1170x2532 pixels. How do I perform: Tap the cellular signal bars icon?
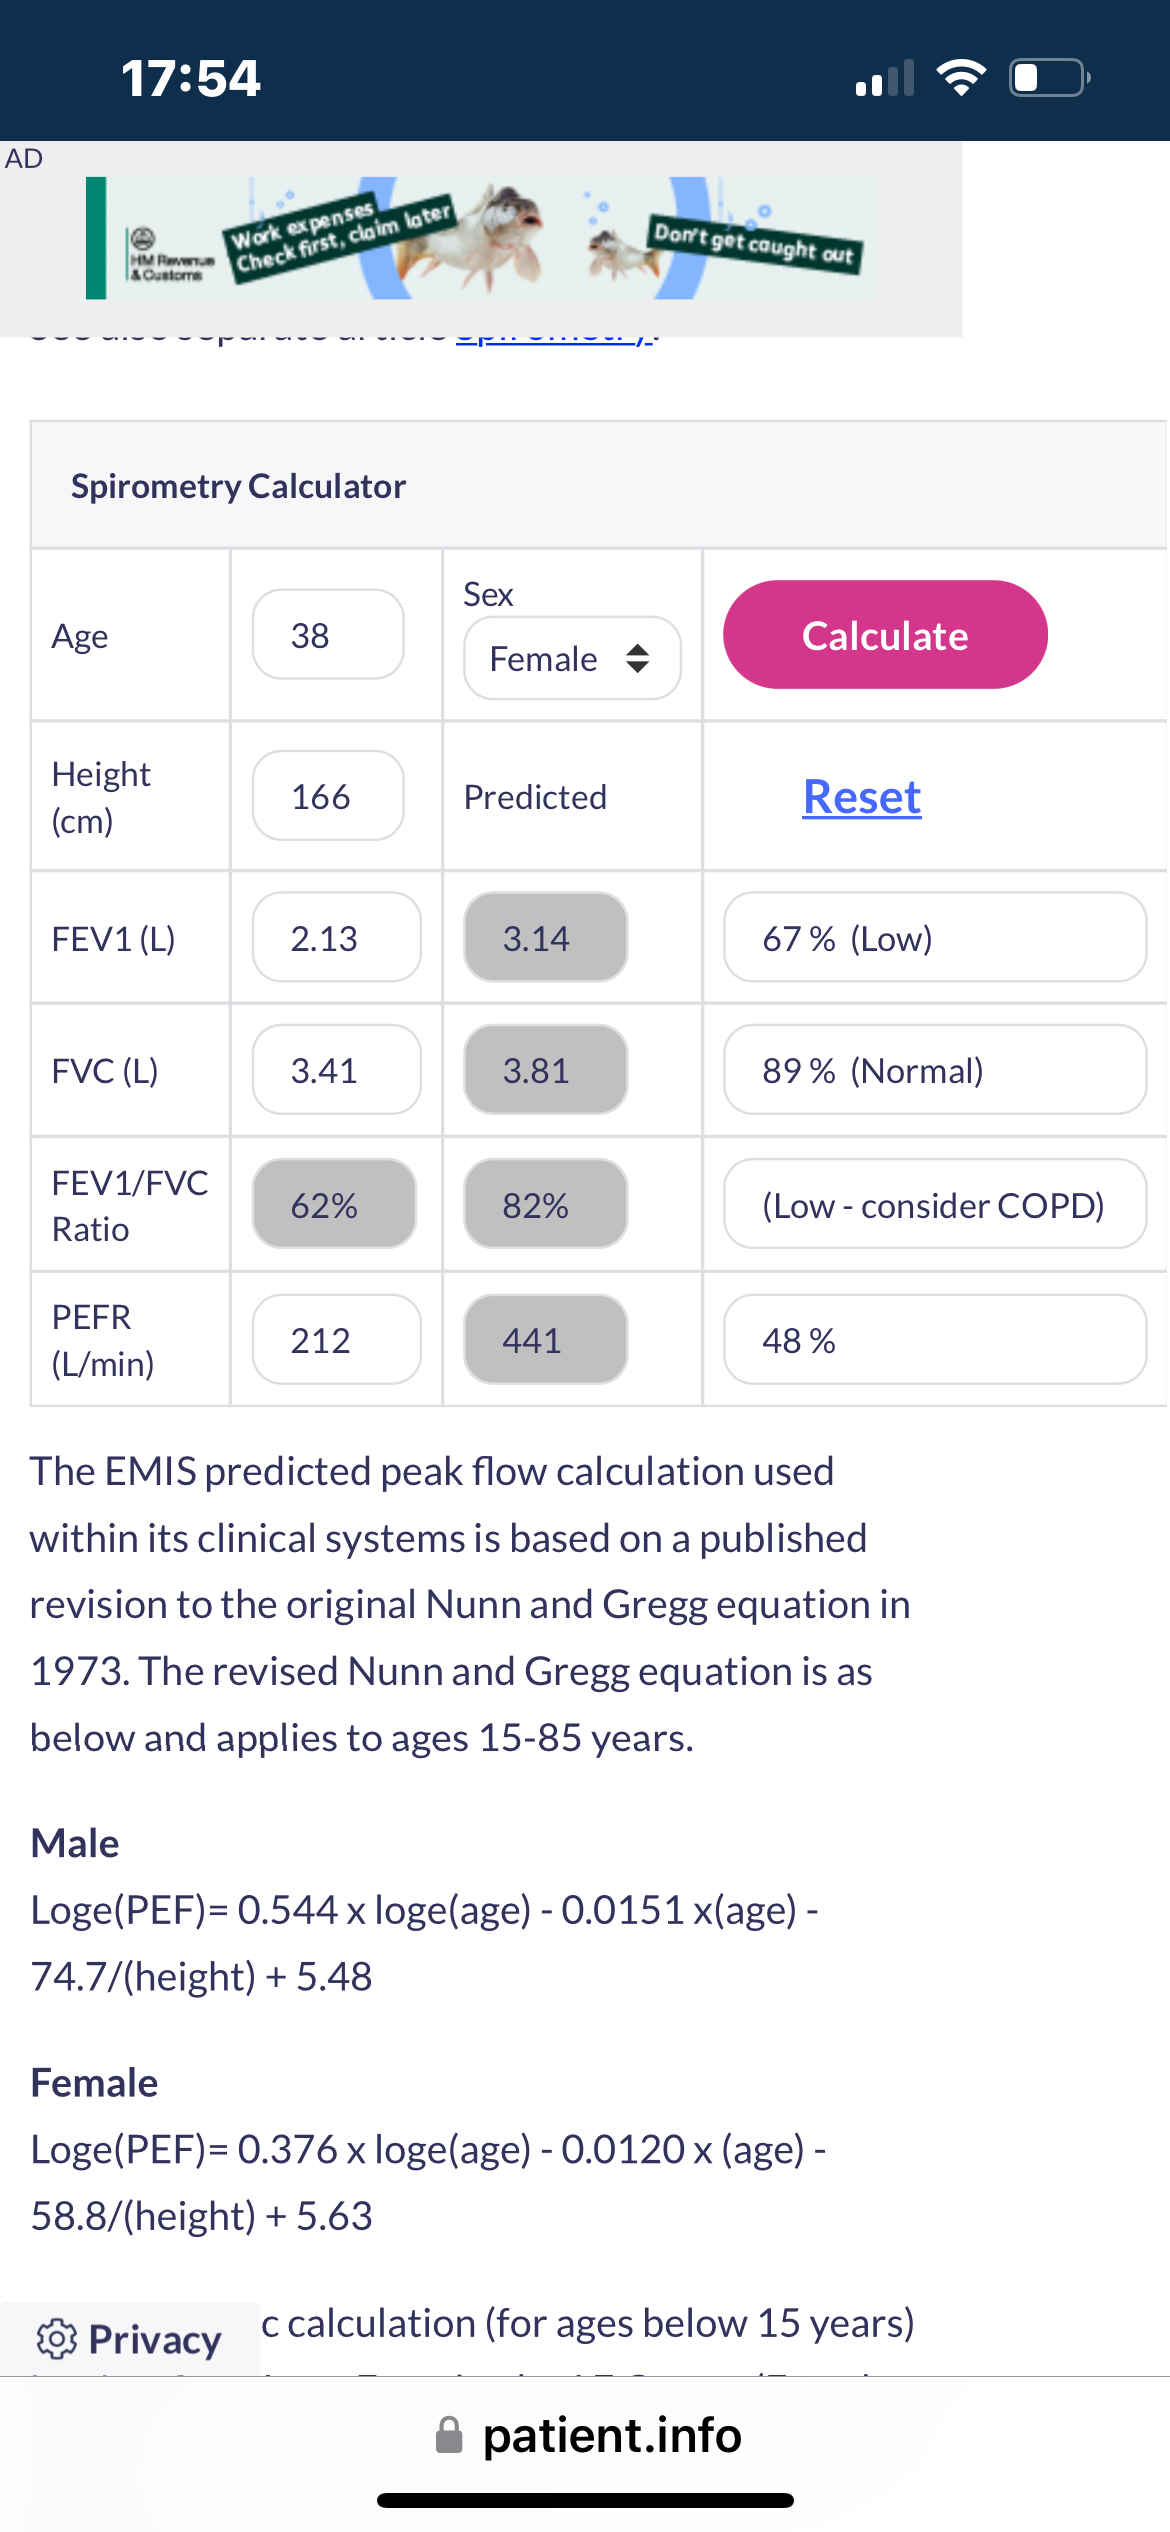tap(885, 78)
